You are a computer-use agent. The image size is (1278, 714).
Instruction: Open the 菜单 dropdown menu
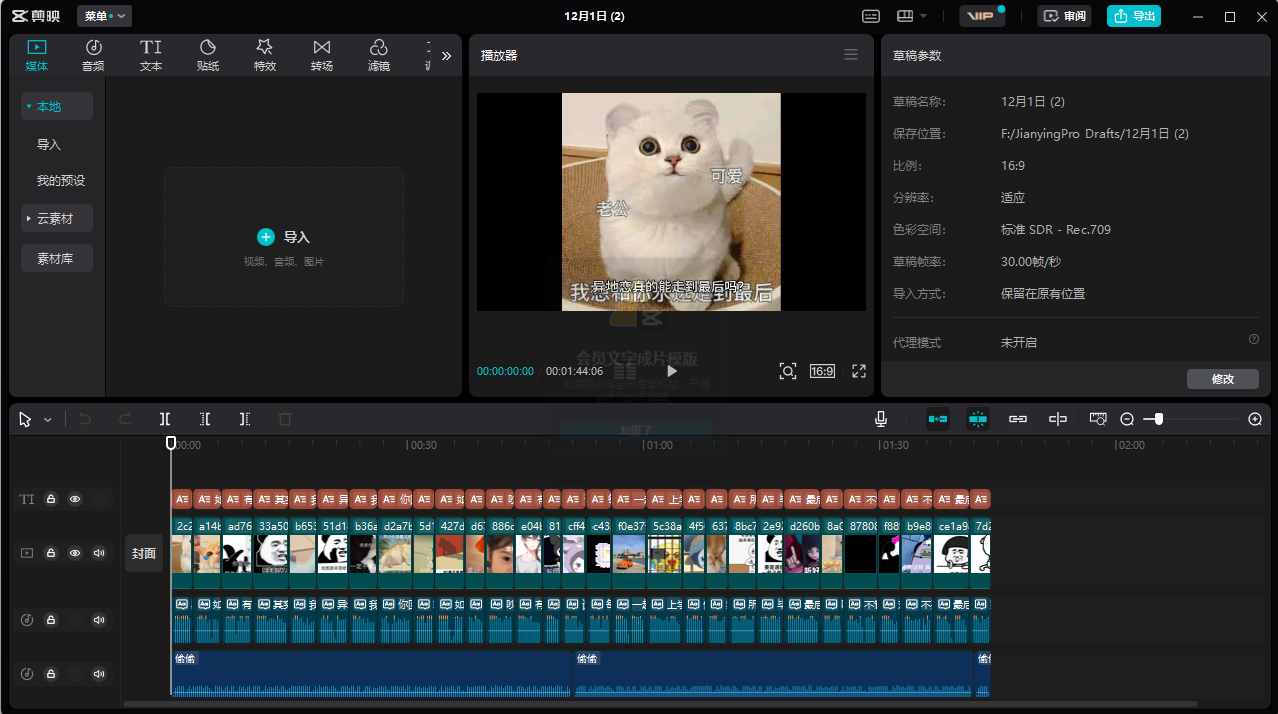pos(104,16)
